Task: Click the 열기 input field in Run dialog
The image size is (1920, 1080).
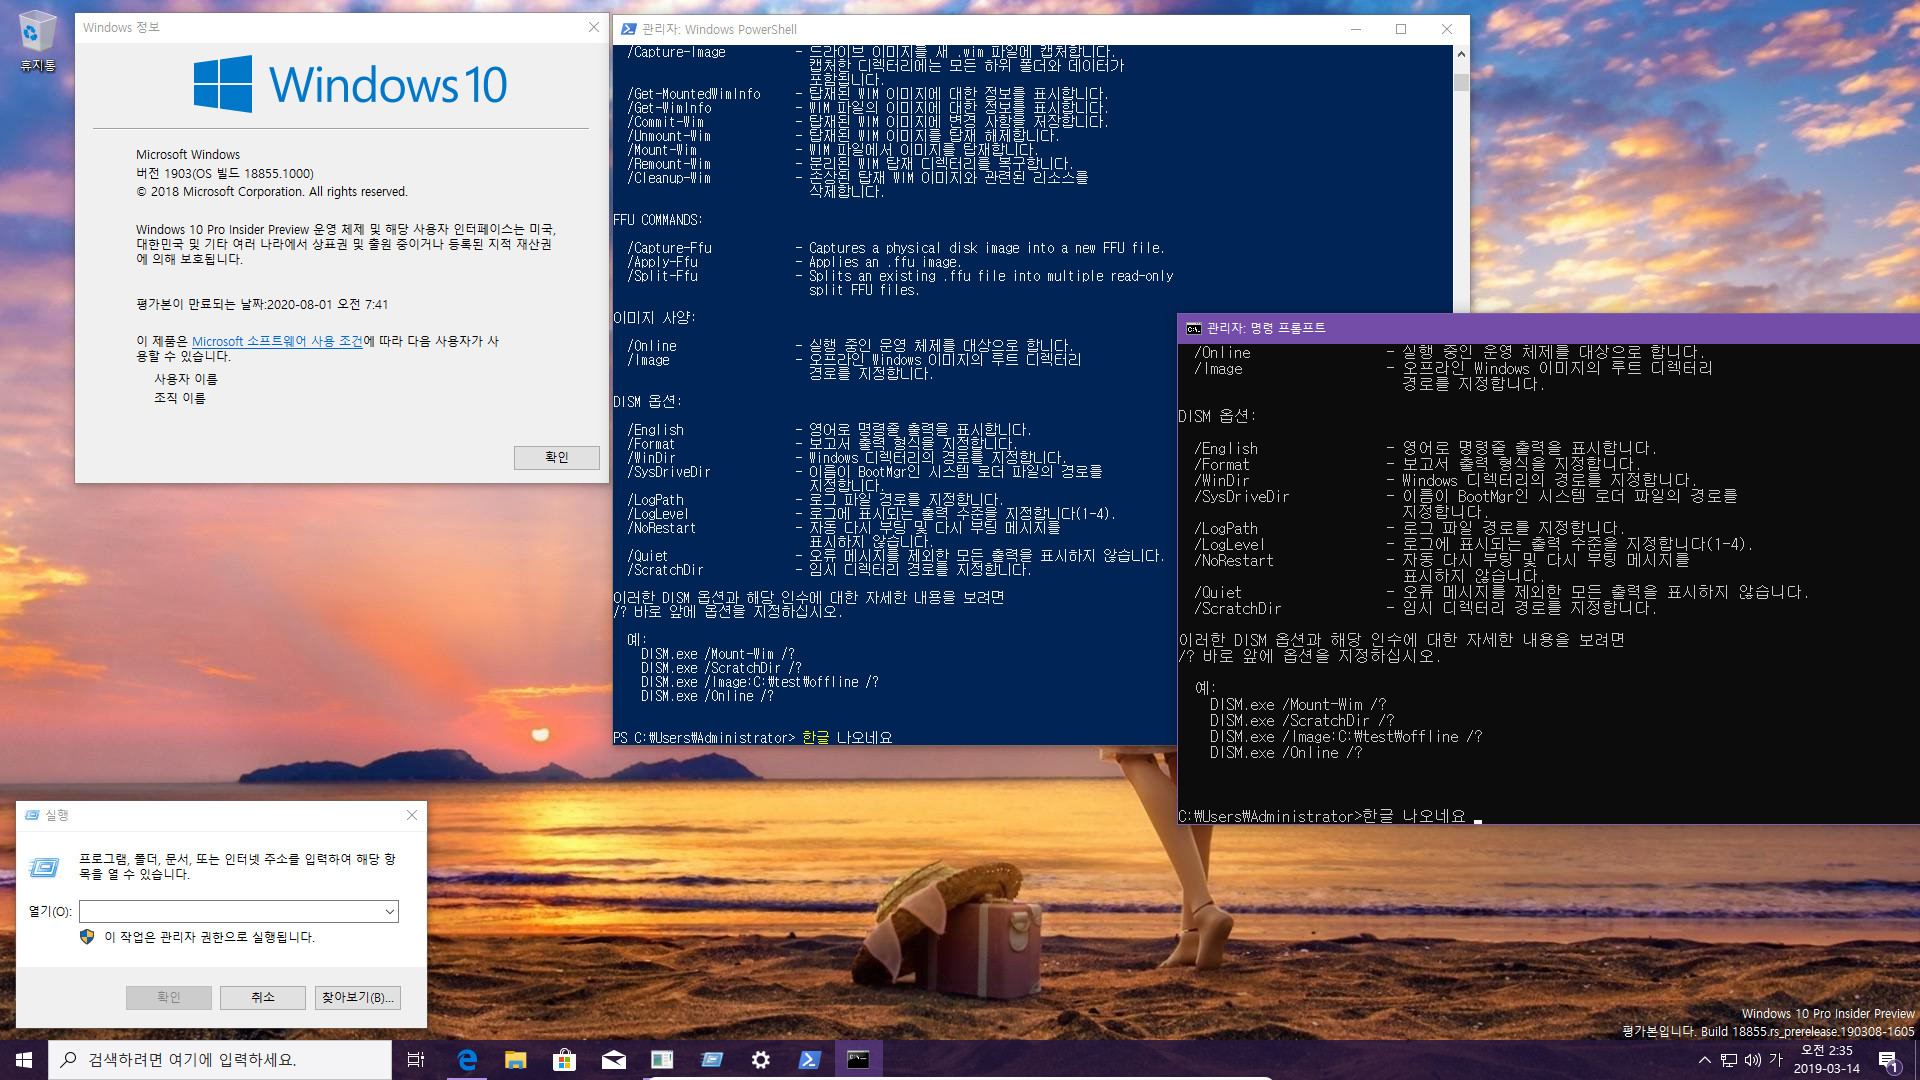Action: pos(239,911)
